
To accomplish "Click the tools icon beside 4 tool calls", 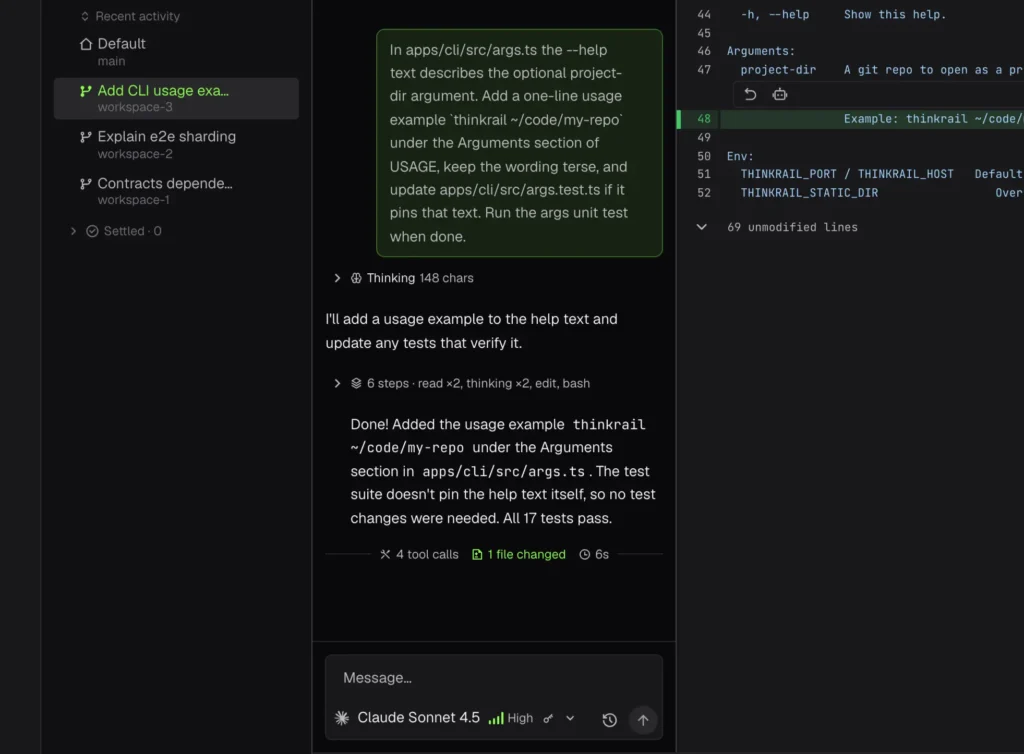I will [x=385, y=554].
